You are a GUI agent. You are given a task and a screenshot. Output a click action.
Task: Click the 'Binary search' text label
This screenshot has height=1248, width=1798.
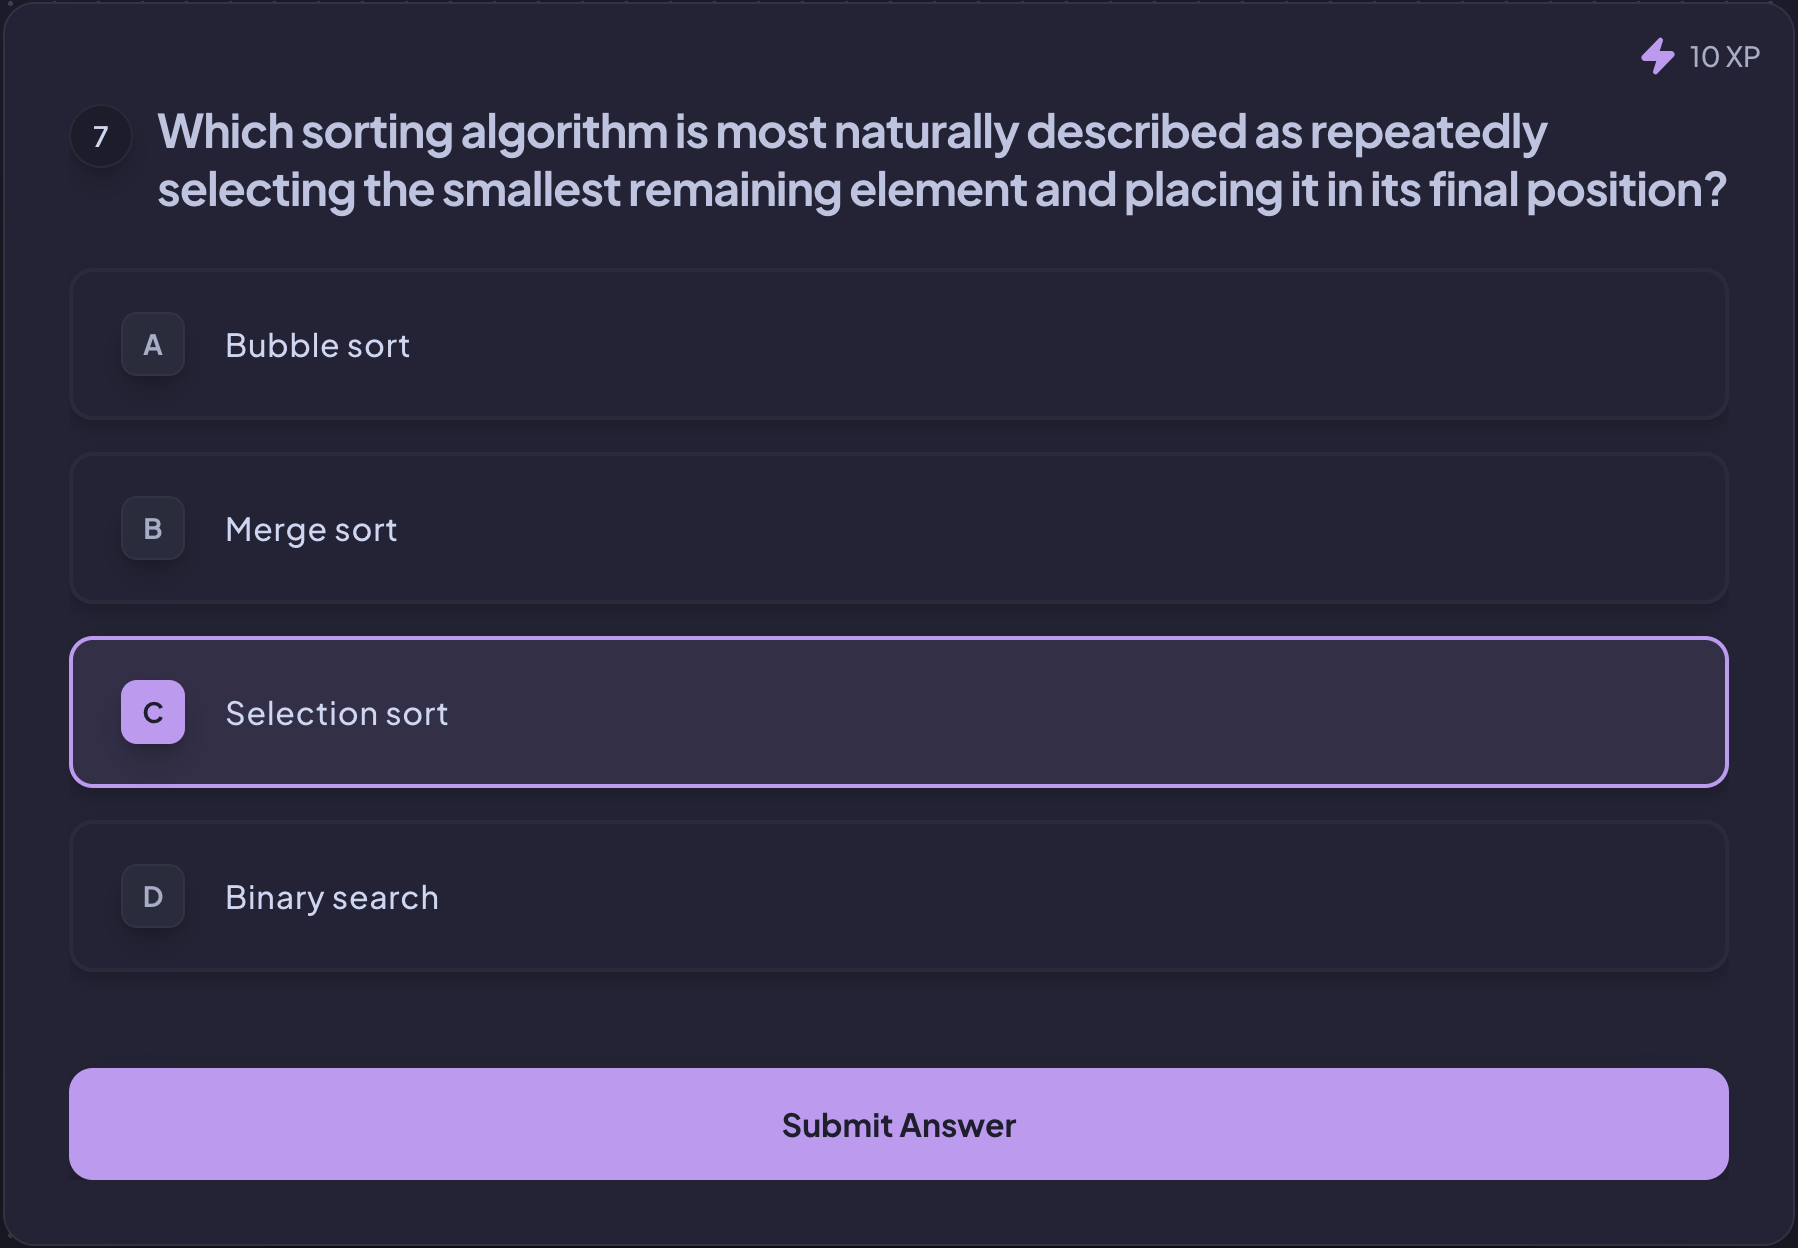pyautogui.click(x=332, y=898)
